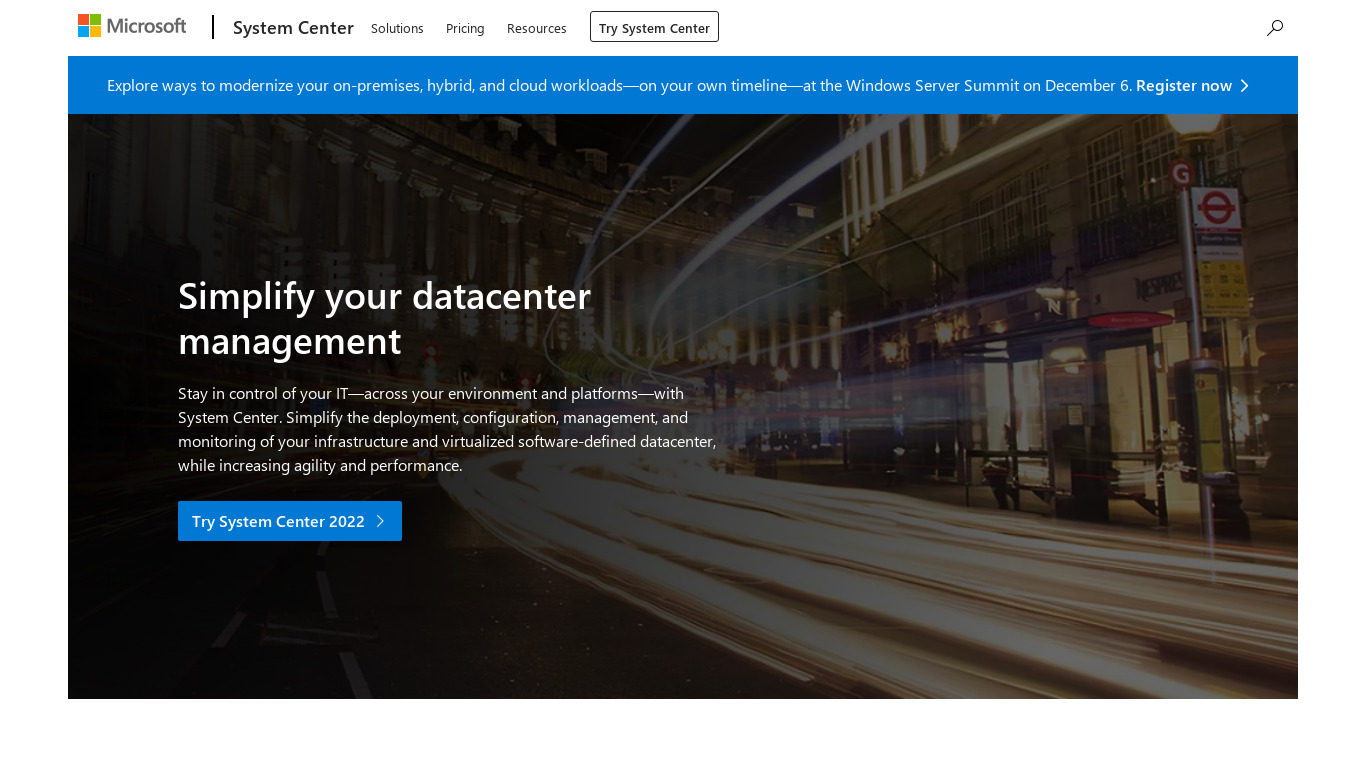1366x768 pixels.
Task: Click the Windows Server Summit banner text
Action: pyautogui.click(x=619, y=86)
